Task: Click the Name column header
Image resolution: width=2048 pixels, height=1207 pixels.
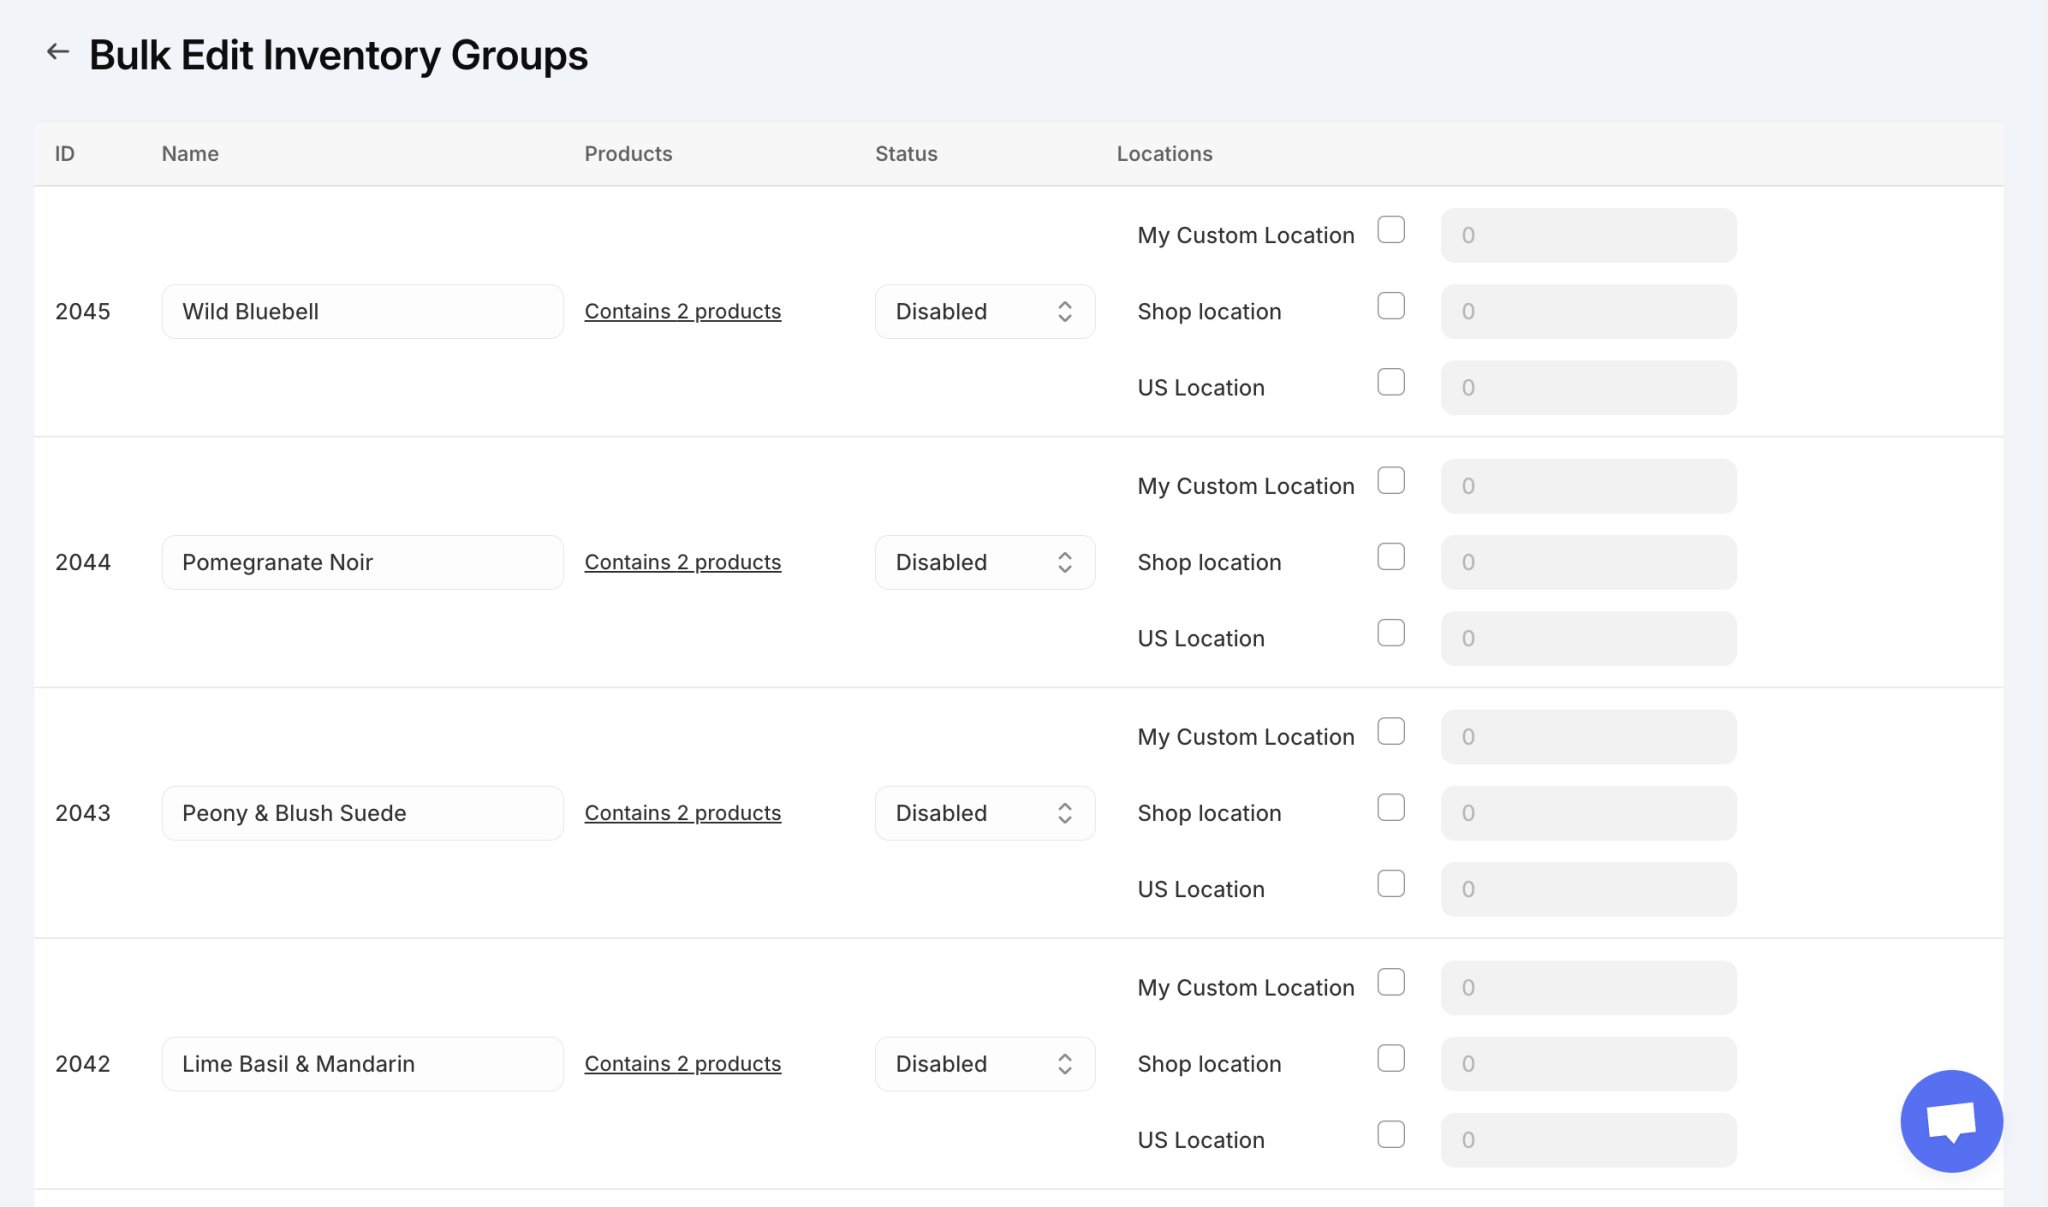Action: coord(190,154)
